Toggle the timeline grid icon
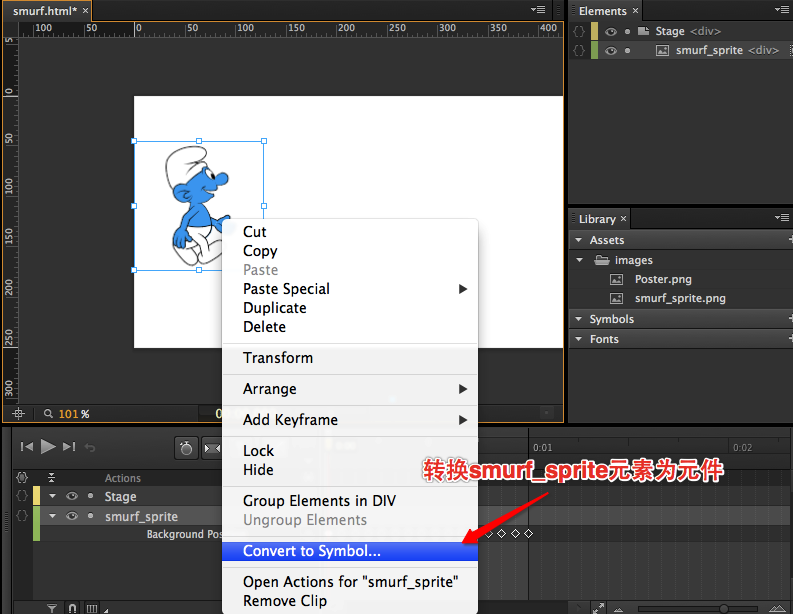793x614 pixels. click(92, 608)
